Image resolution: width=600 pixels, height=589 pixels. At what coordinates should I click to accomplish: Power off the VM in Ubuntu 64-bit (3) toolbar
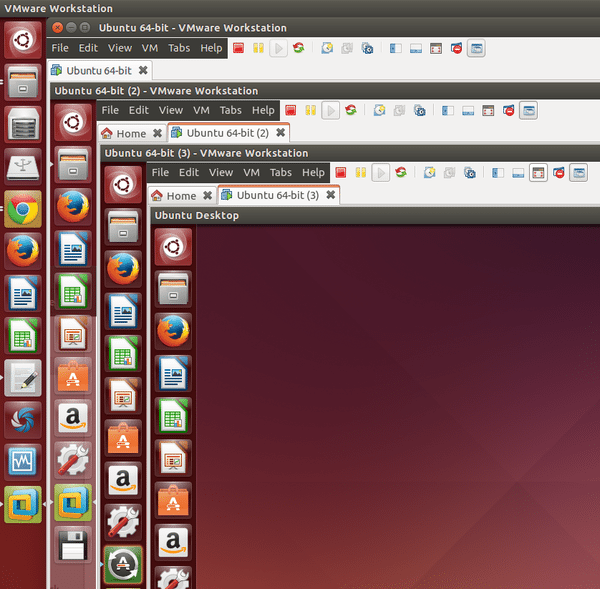click(x=341, y=173)
